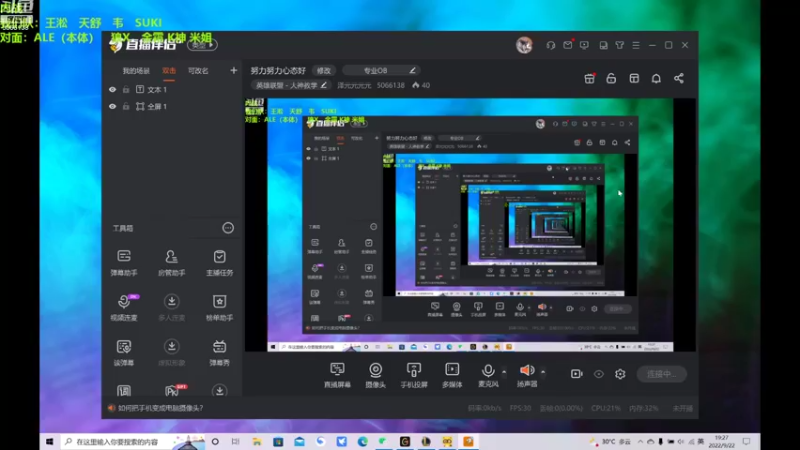The width and height of the screenshot is (800, 450).
Task: Open the Windows Start menu
Action: 49,442
